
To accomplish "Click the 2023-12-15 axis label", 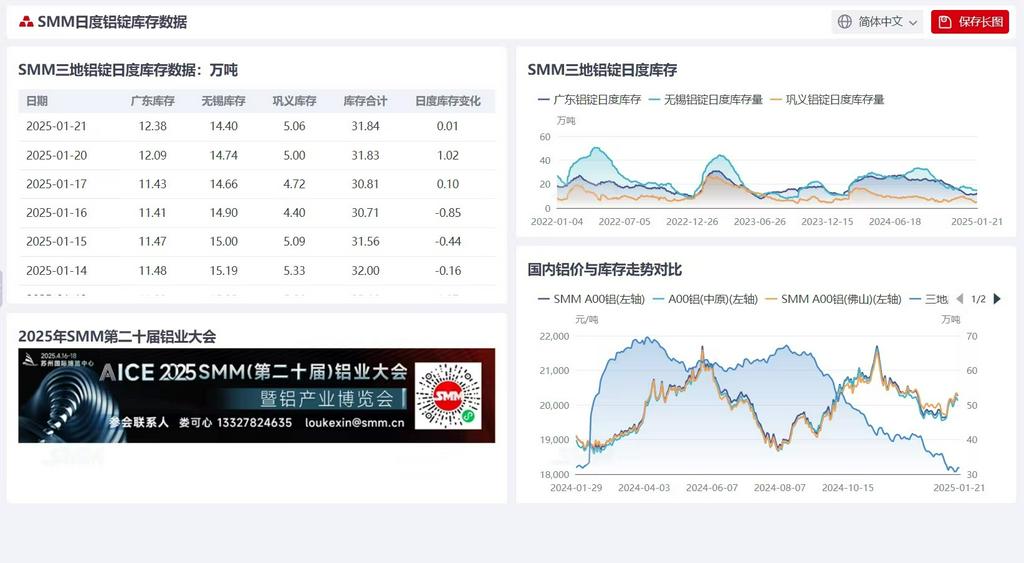I will 827,221.
